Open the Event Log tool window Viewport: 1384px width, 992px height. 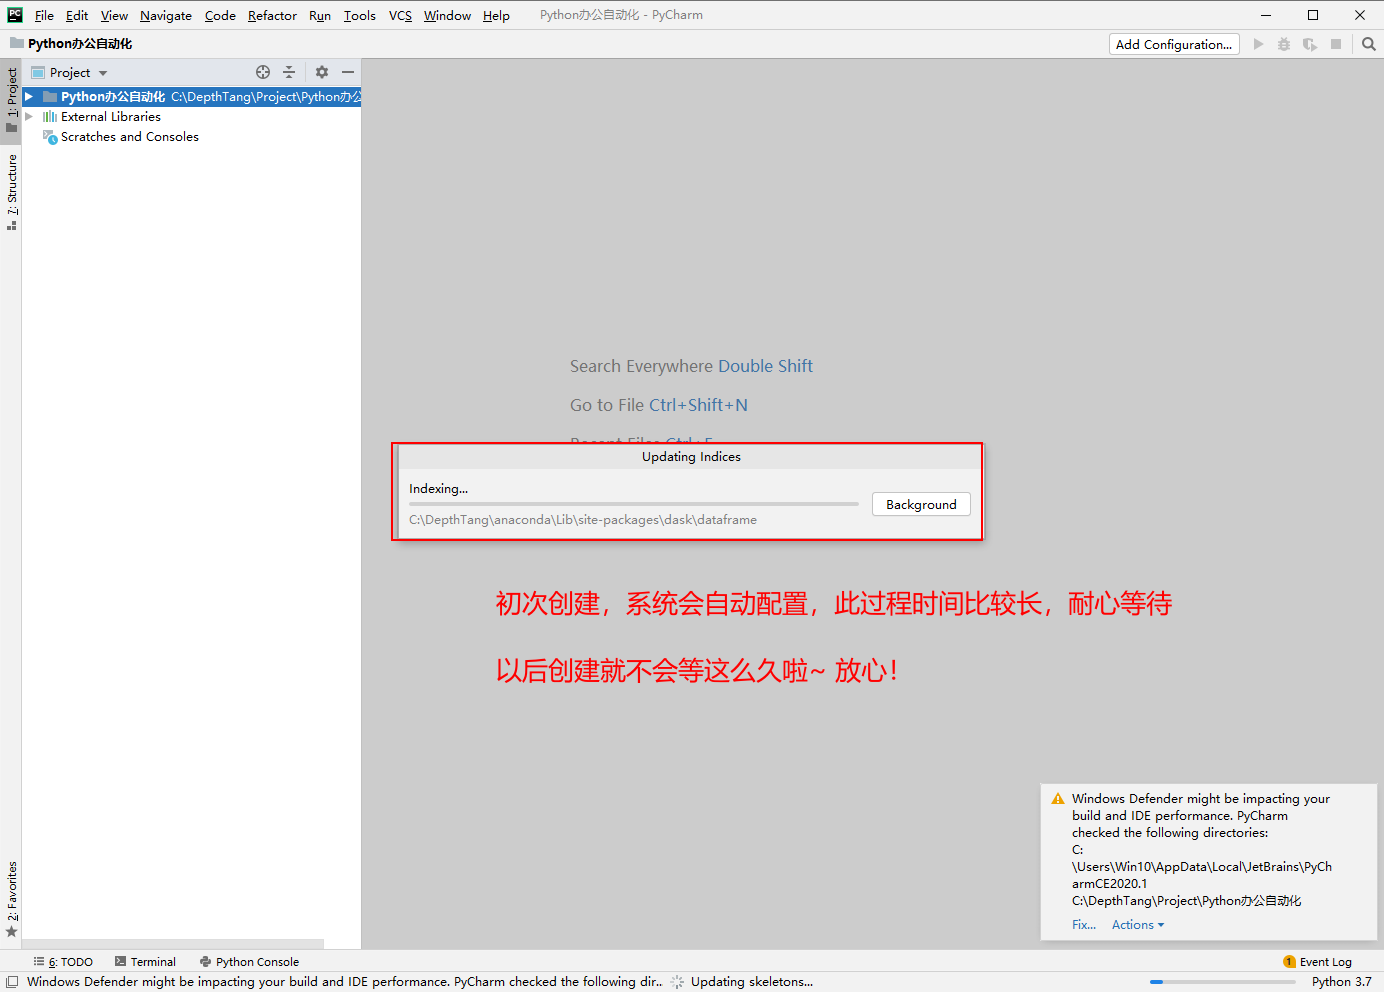(1317, 962)
